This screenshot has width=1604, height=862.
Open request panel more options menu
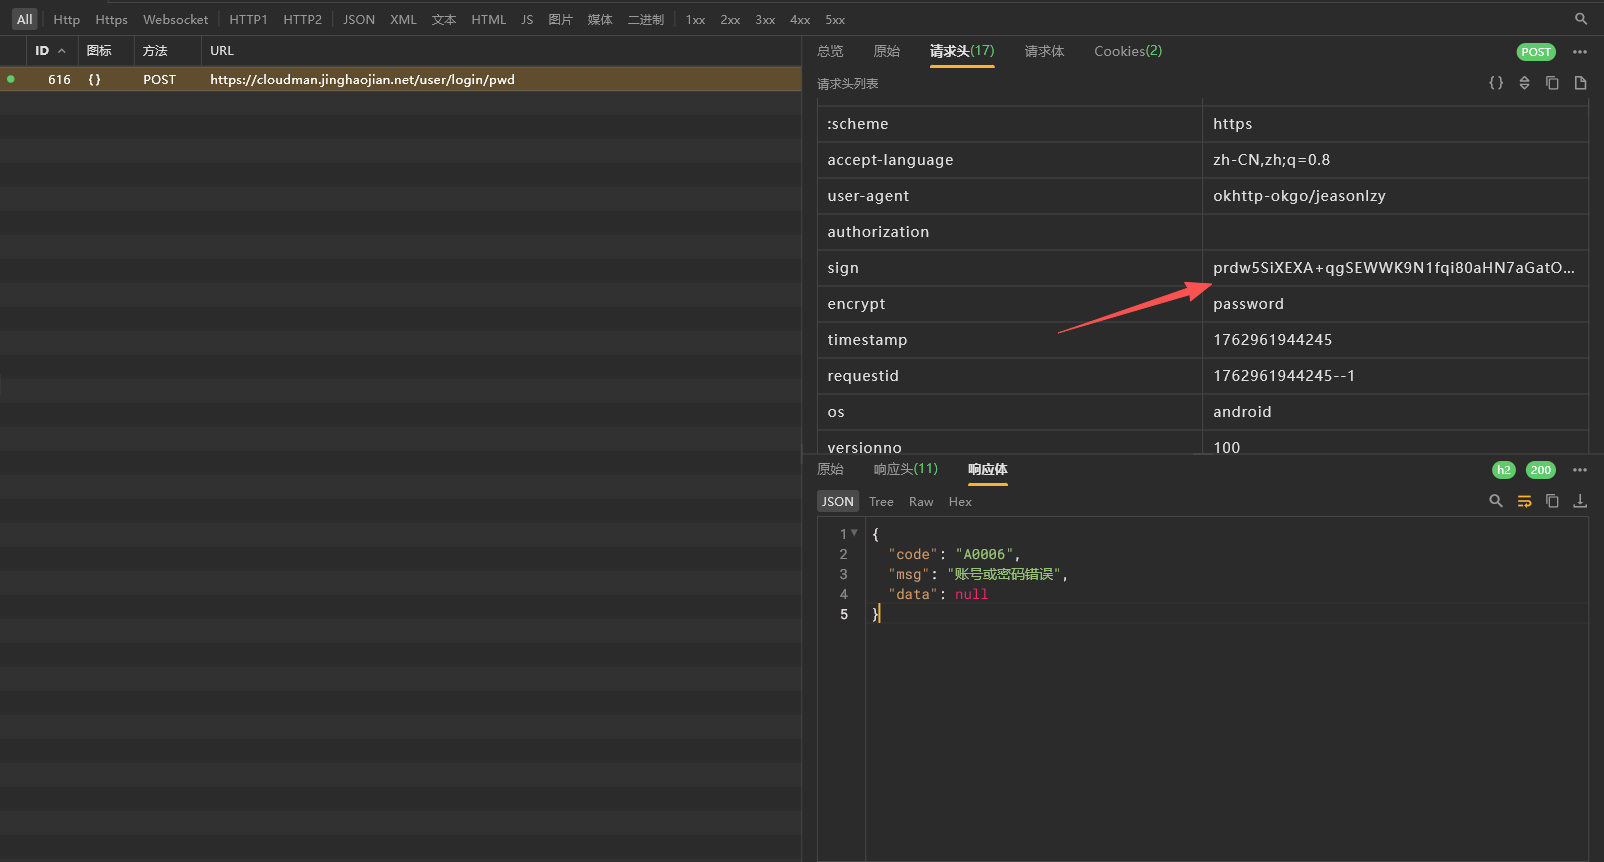1580,52
